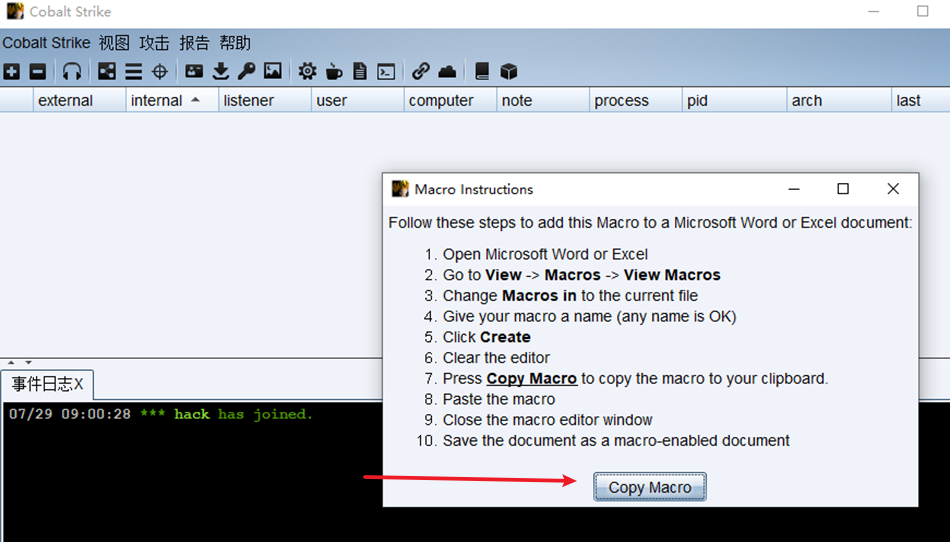Screen dimensions: 950x542
Task: Open the 帮助 (Help) menu
Action: pyautogui.click(x=235, y=43)
